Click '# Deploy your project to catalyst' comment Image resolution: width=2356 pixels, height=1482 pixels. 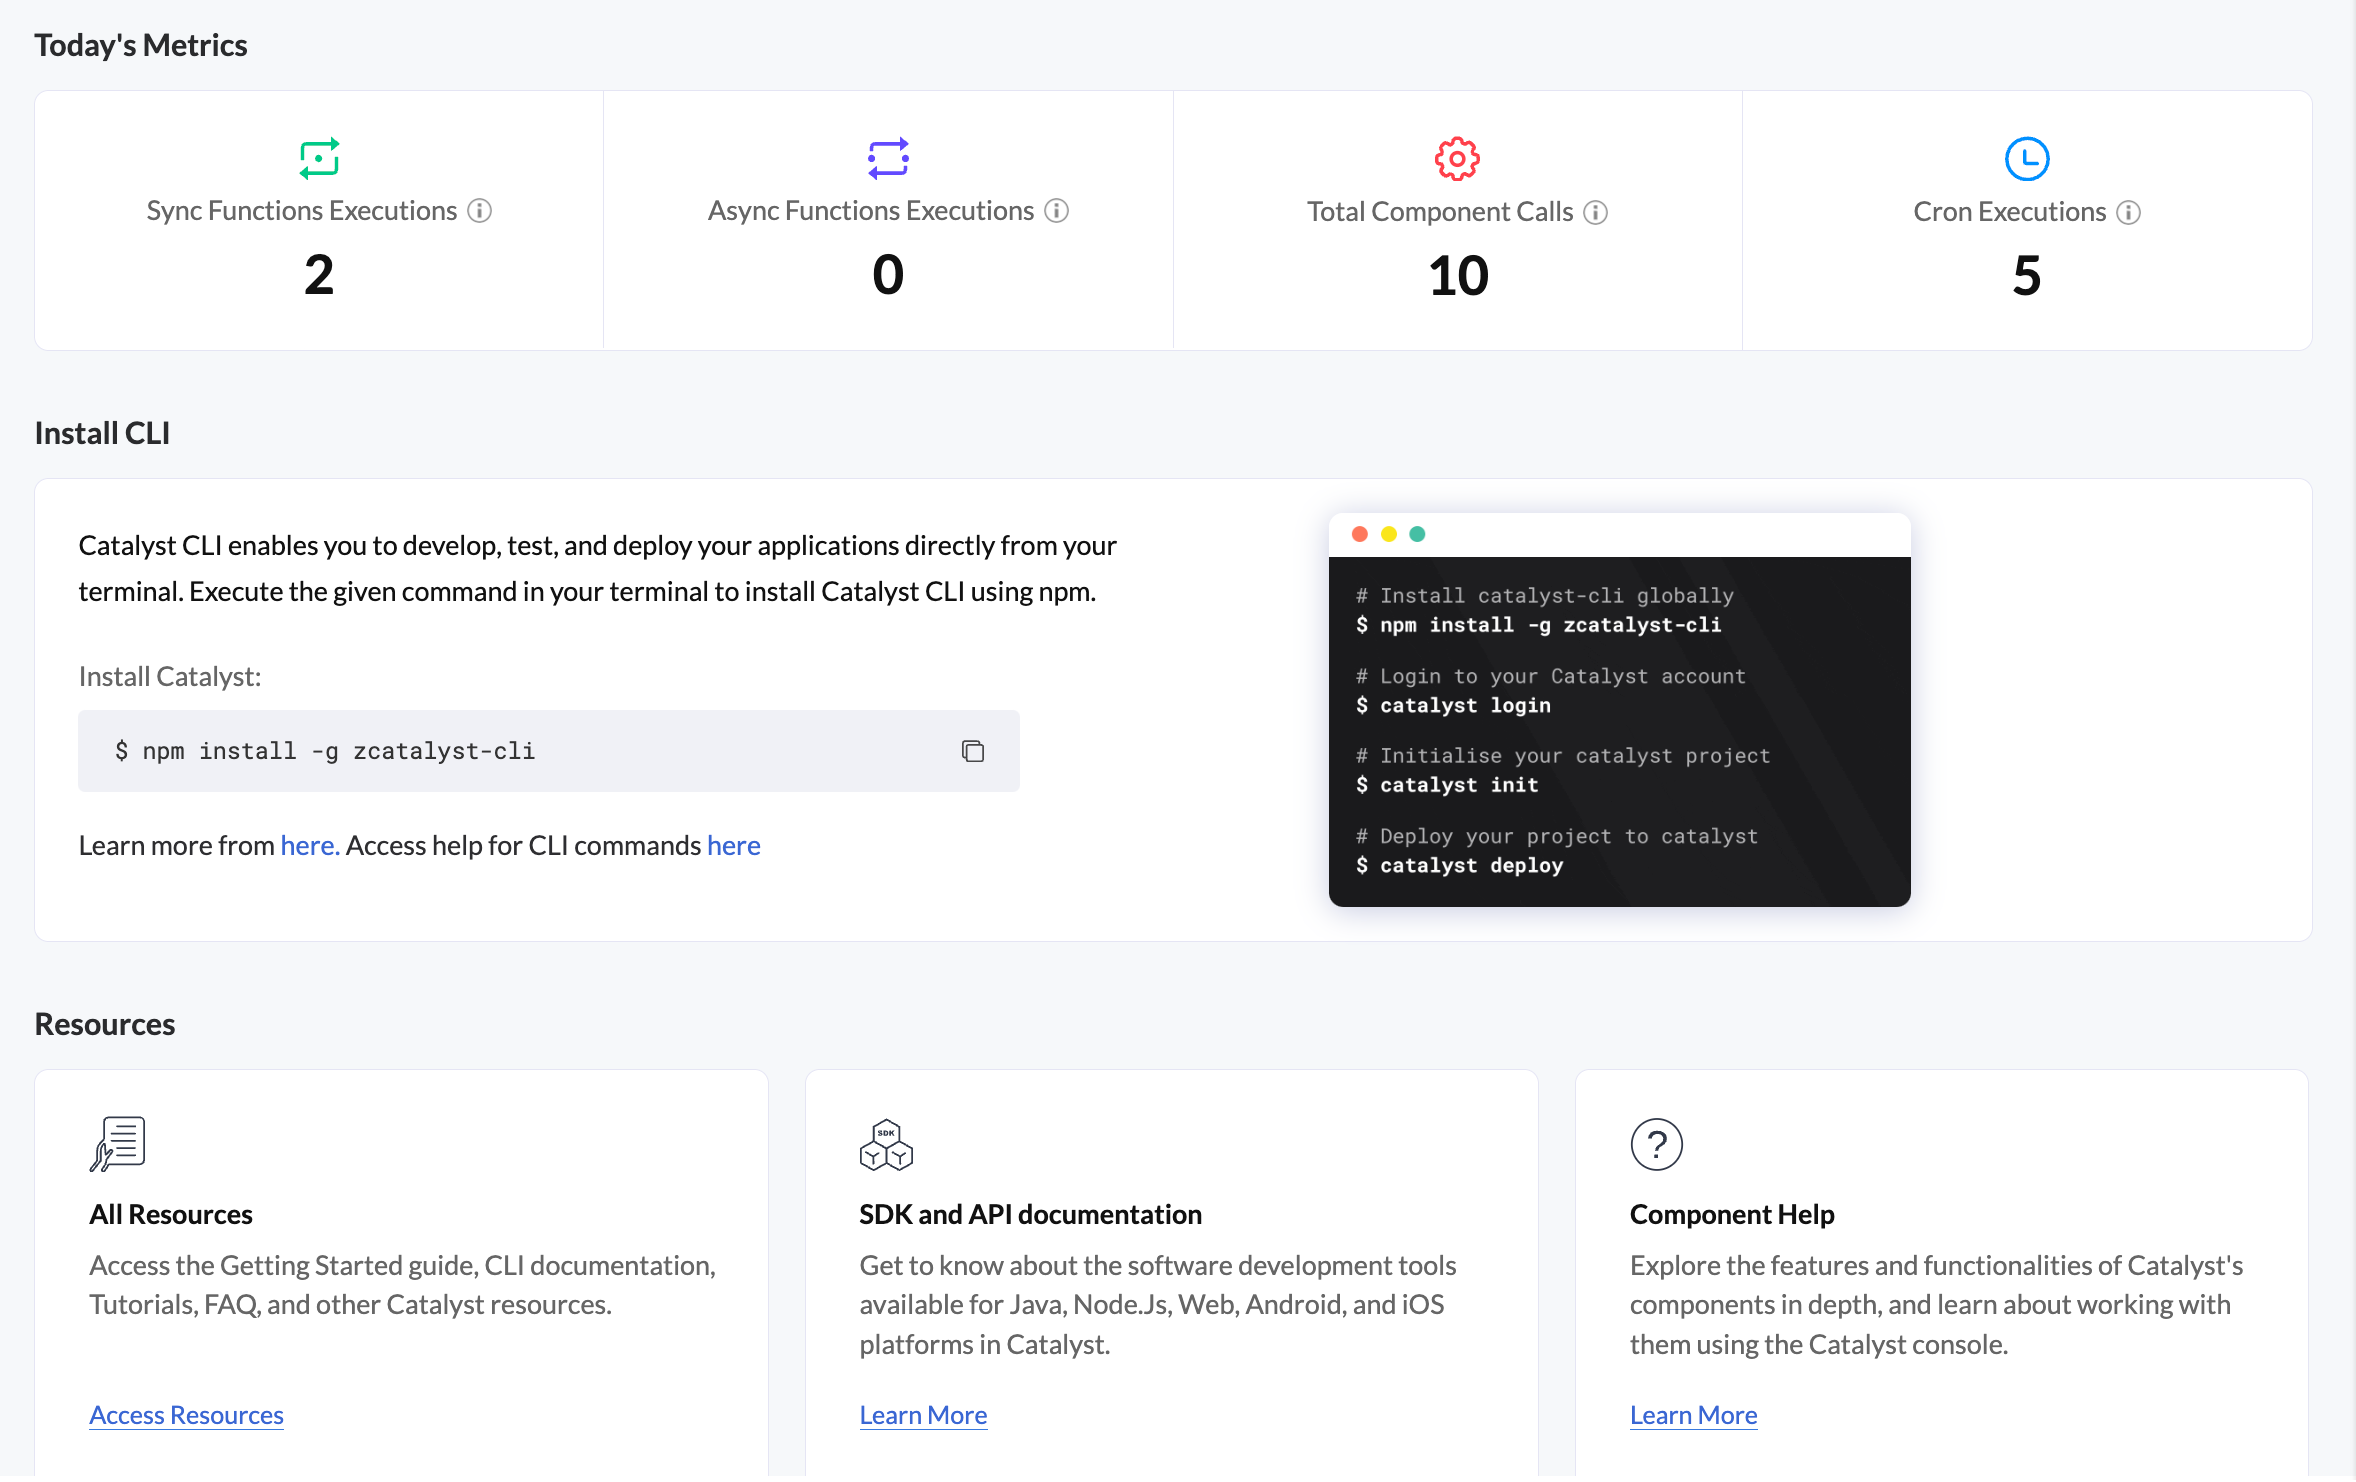1557,836
